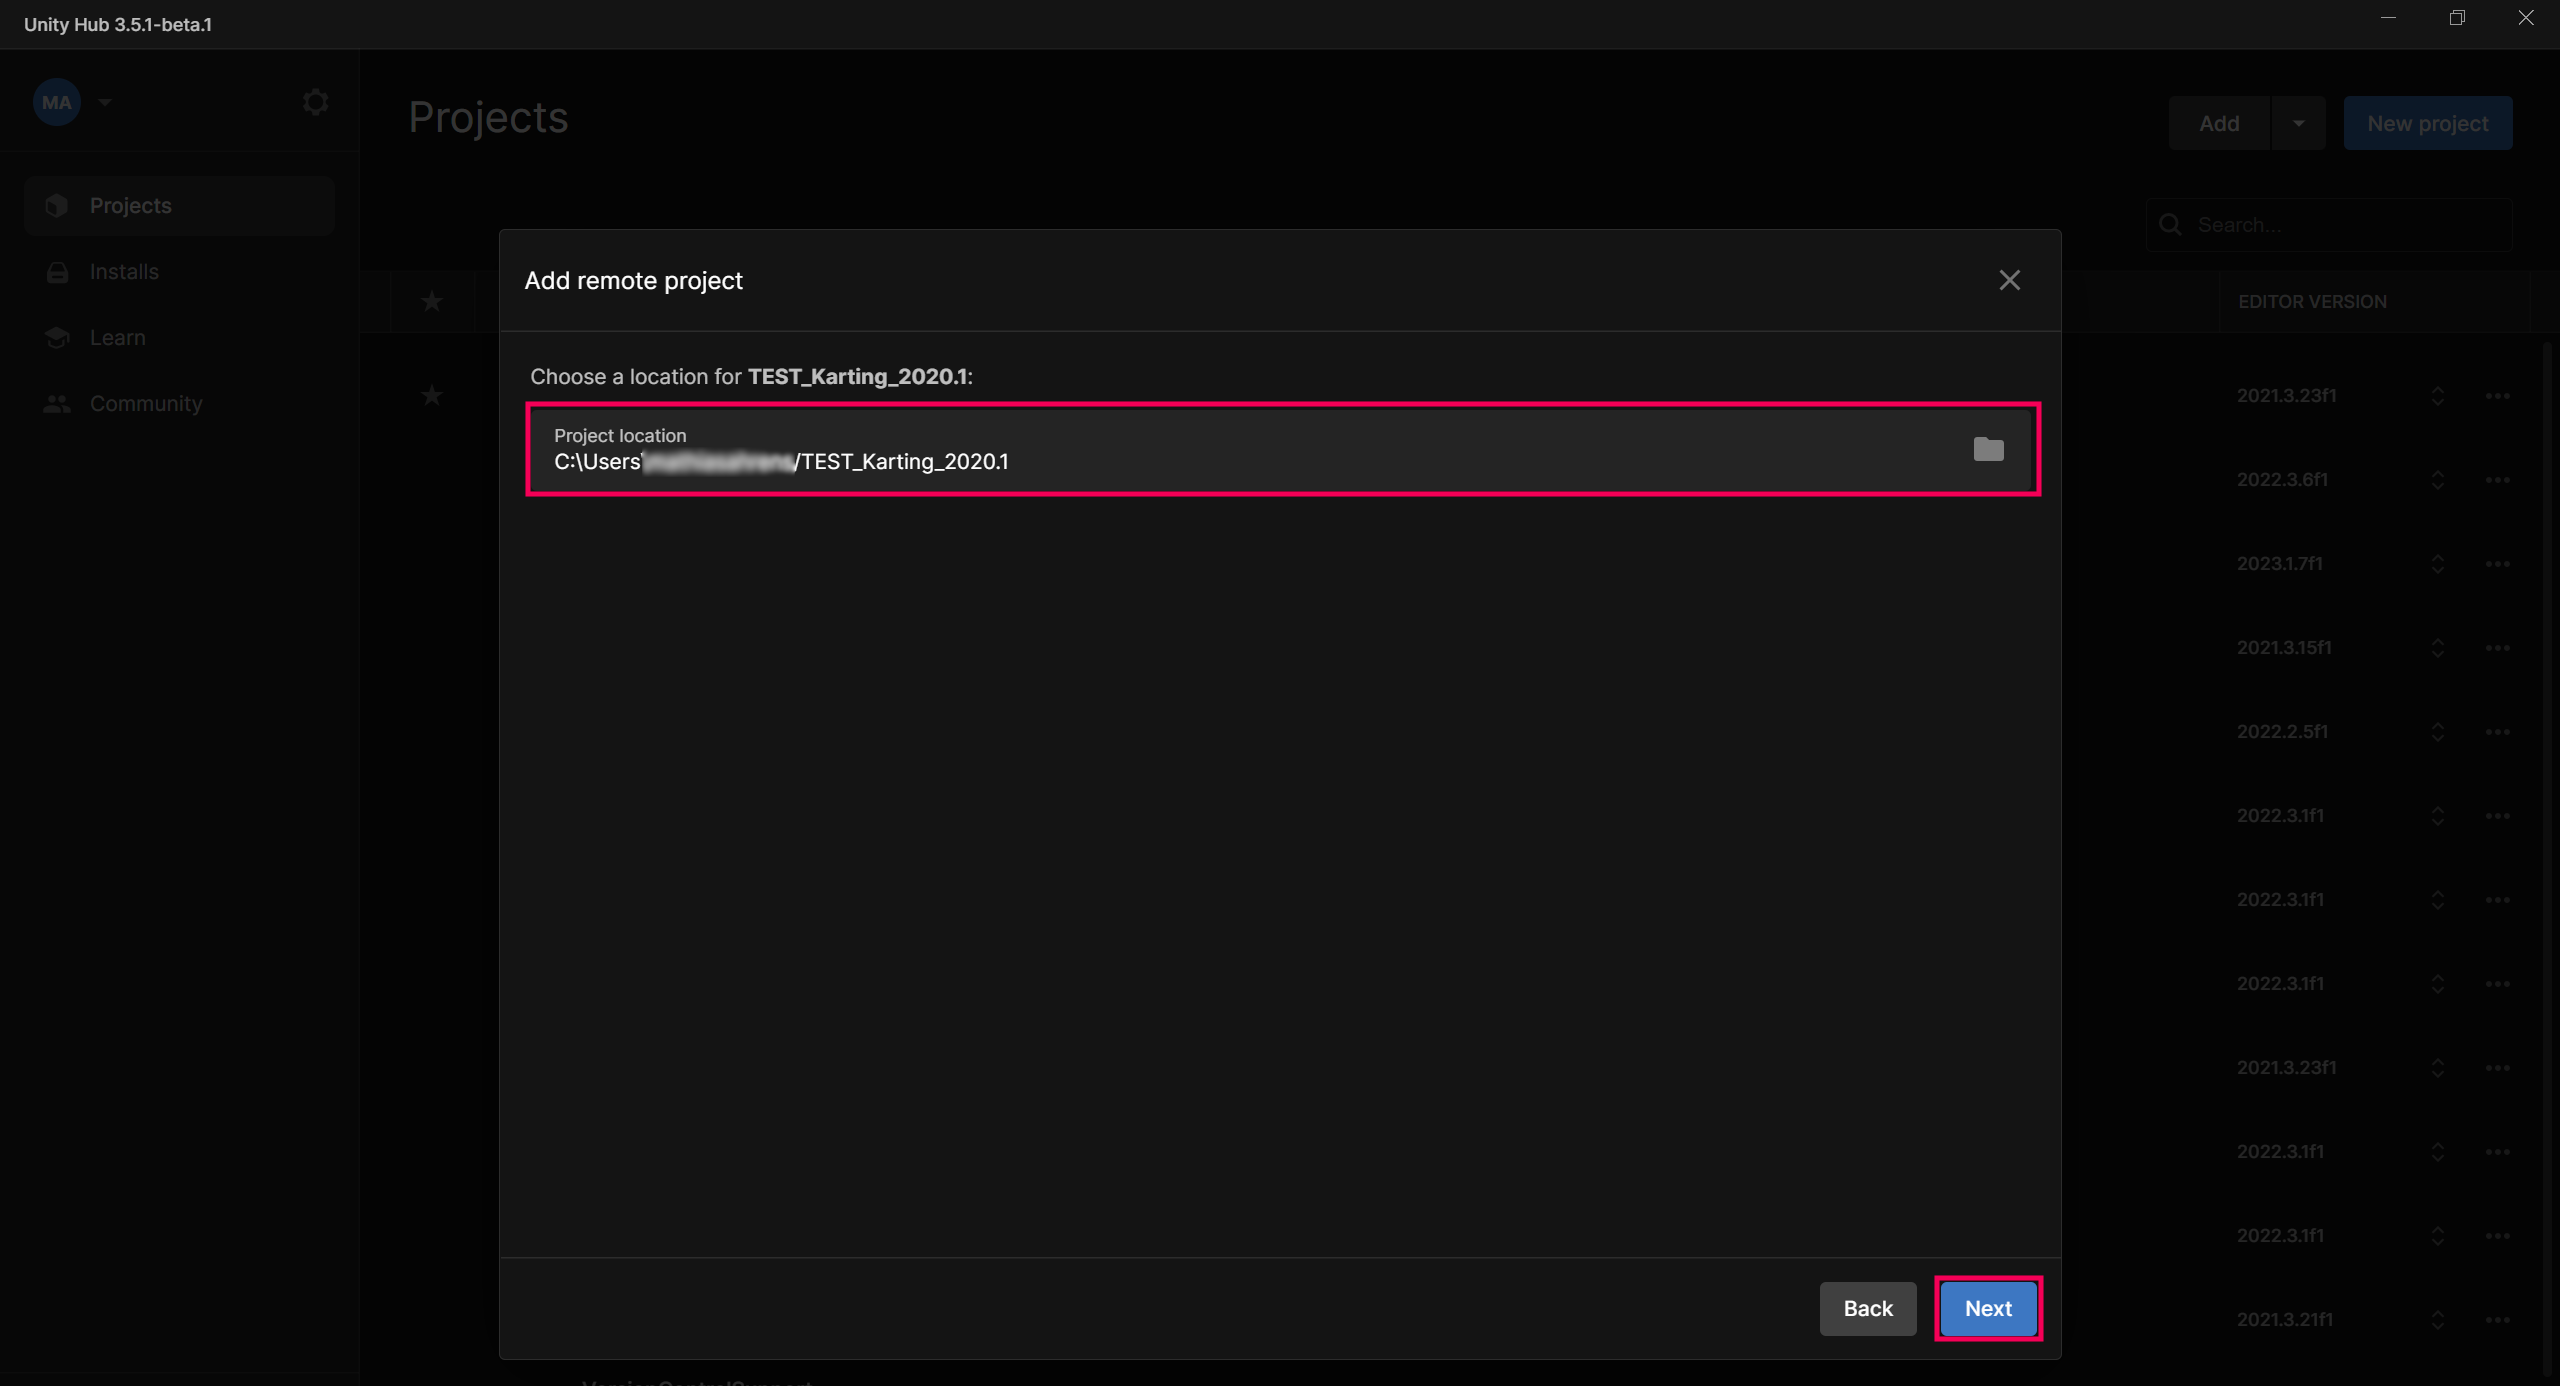
Task: Click the settings gear icon
Action: tap(315, 101)
